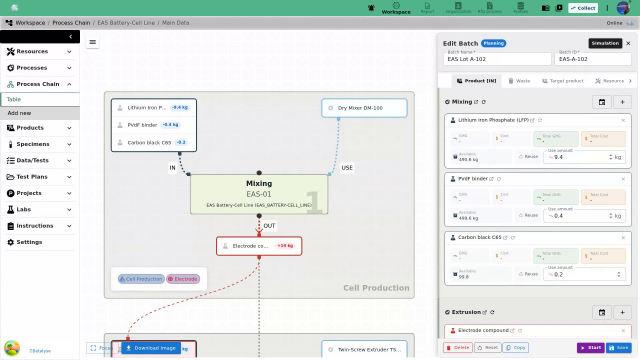Adjust the Carbon black C65 amount stepper
This screenshot has width=640, height=360.
[618, 275]
